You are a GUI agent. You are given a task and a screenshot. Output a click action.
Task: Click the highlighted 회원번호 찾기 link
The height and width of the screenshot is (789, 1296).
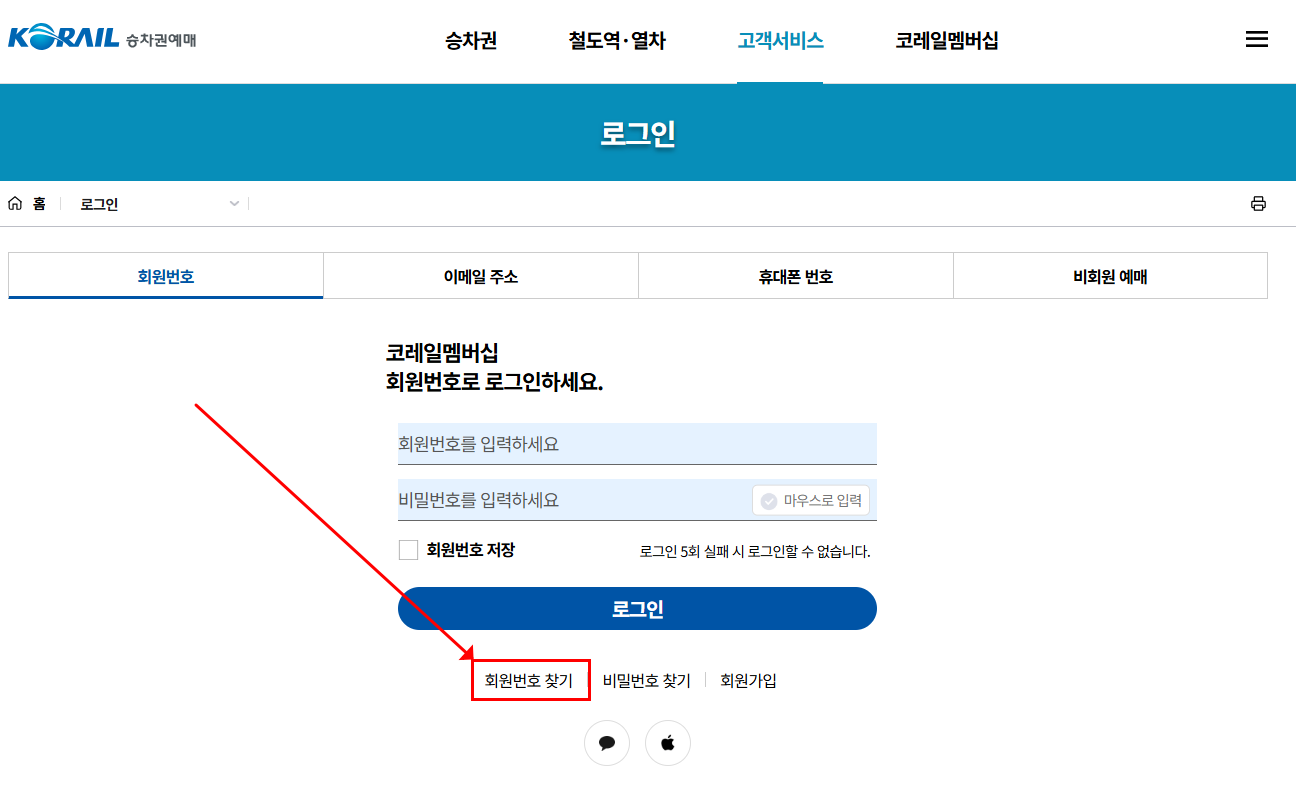coord(530,680)
